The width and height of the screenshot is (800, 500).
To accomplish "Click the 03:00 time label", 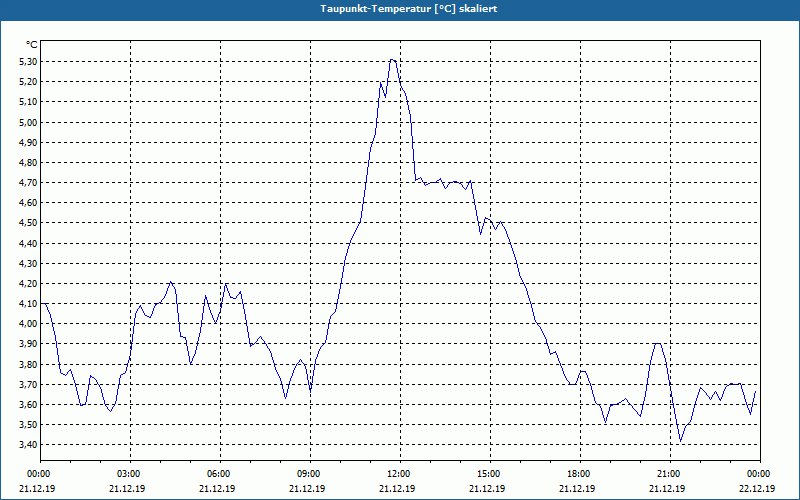I will point(130,474).
